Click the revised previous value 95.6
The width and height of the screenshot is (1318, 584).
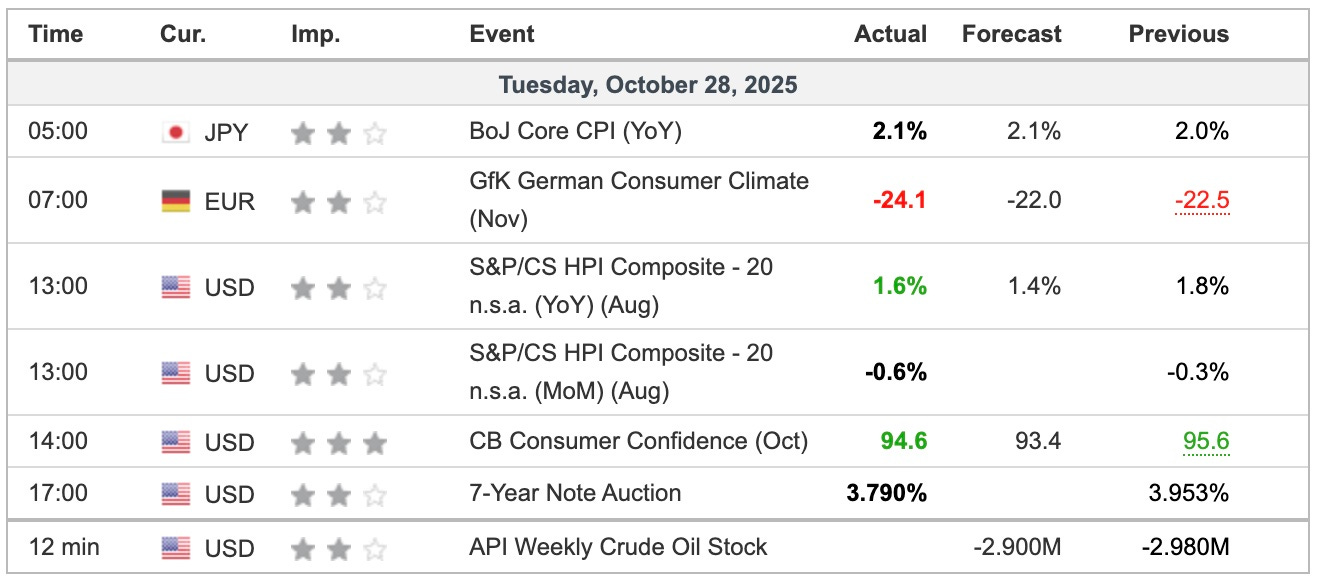(x=1205, y=441)
